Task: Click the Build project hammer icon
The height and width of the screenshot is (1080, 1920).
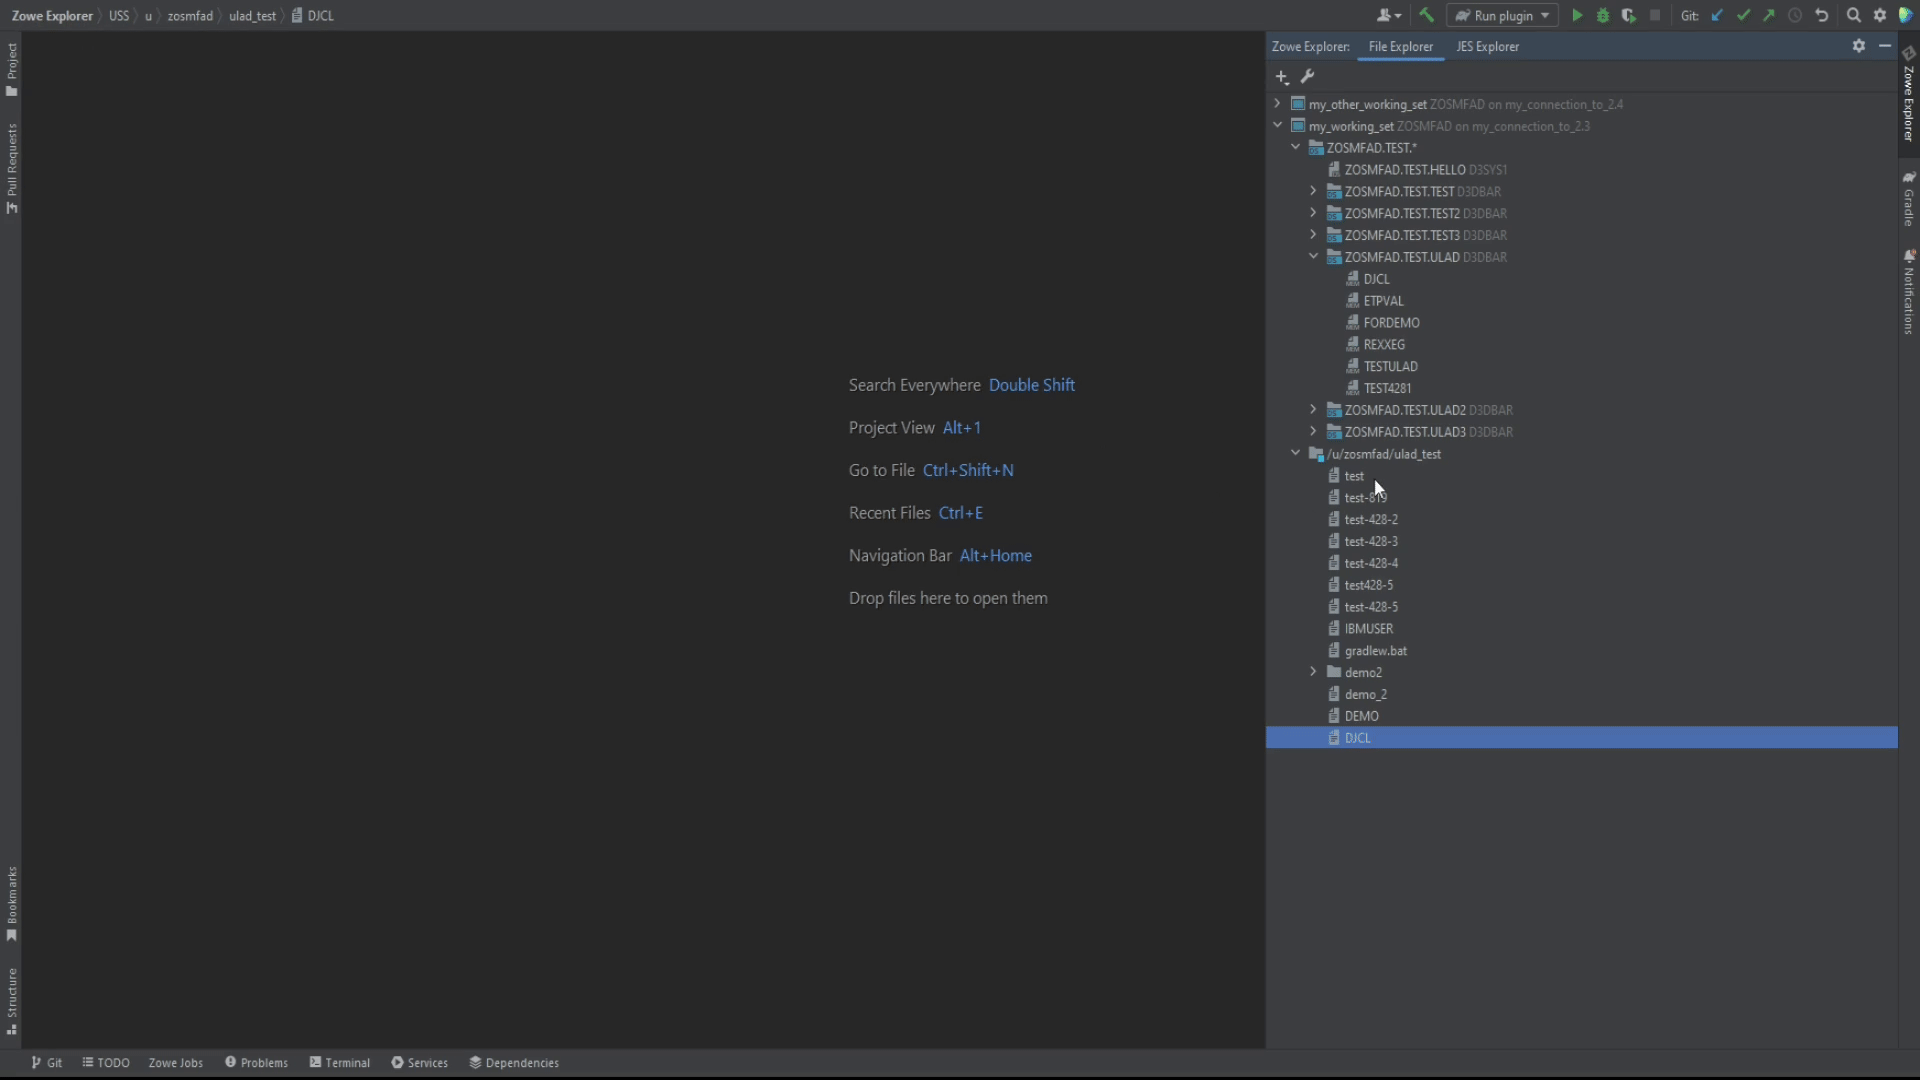Action: (1427, 15)
